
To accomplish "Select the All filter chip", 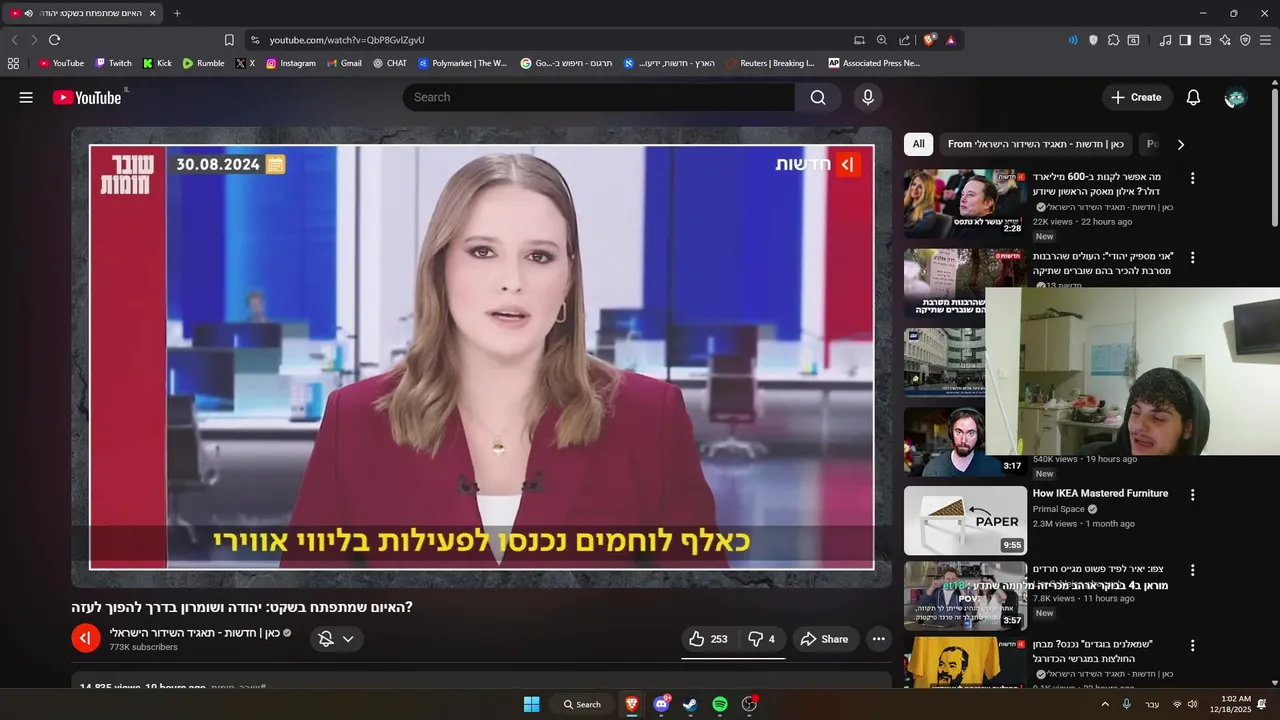I will click(x=918, y=144).
